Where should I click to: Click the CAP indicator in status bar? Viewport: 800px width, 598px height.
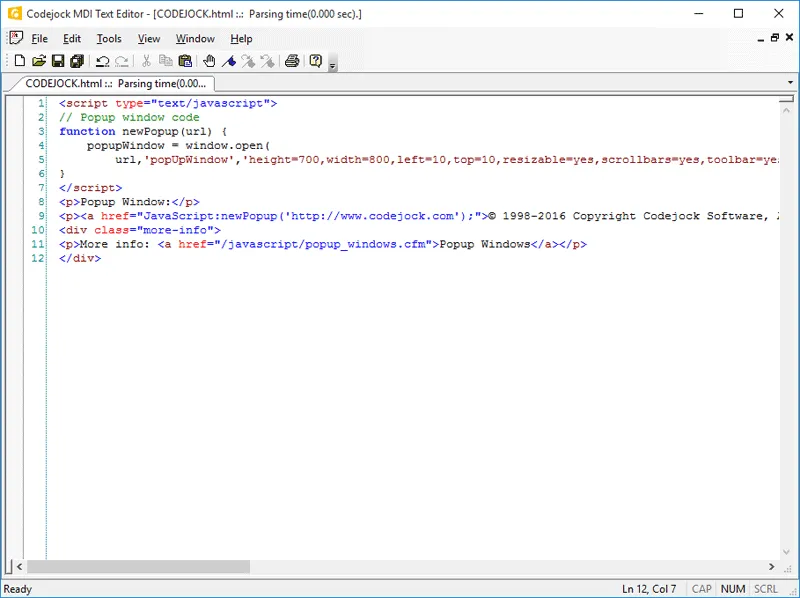[702, 589]
